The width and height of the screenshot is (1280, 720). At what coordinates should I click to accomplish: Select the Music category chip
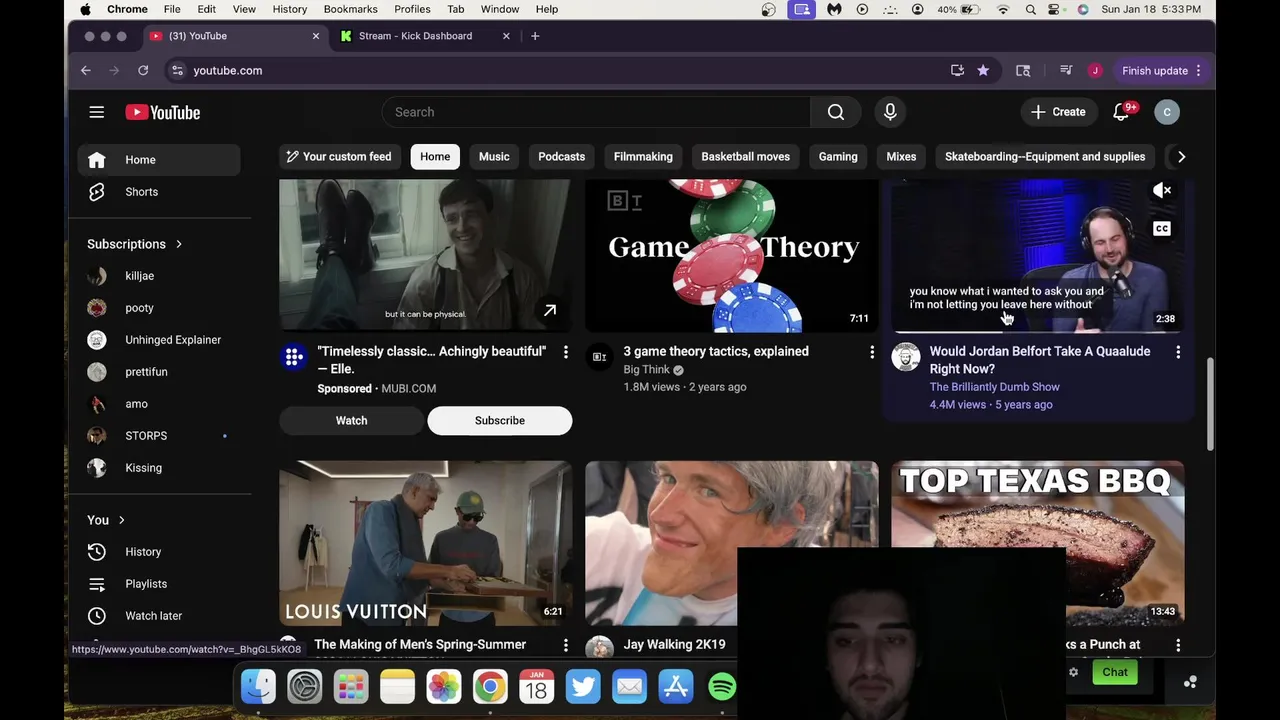click(x=494, y=157)
